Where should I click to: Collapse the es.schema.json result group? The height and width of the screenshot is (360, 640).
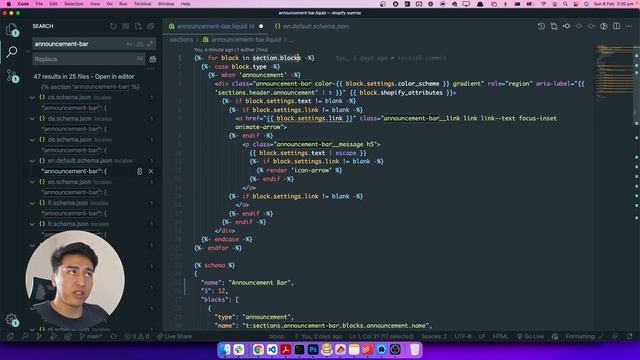pos(32,182)
